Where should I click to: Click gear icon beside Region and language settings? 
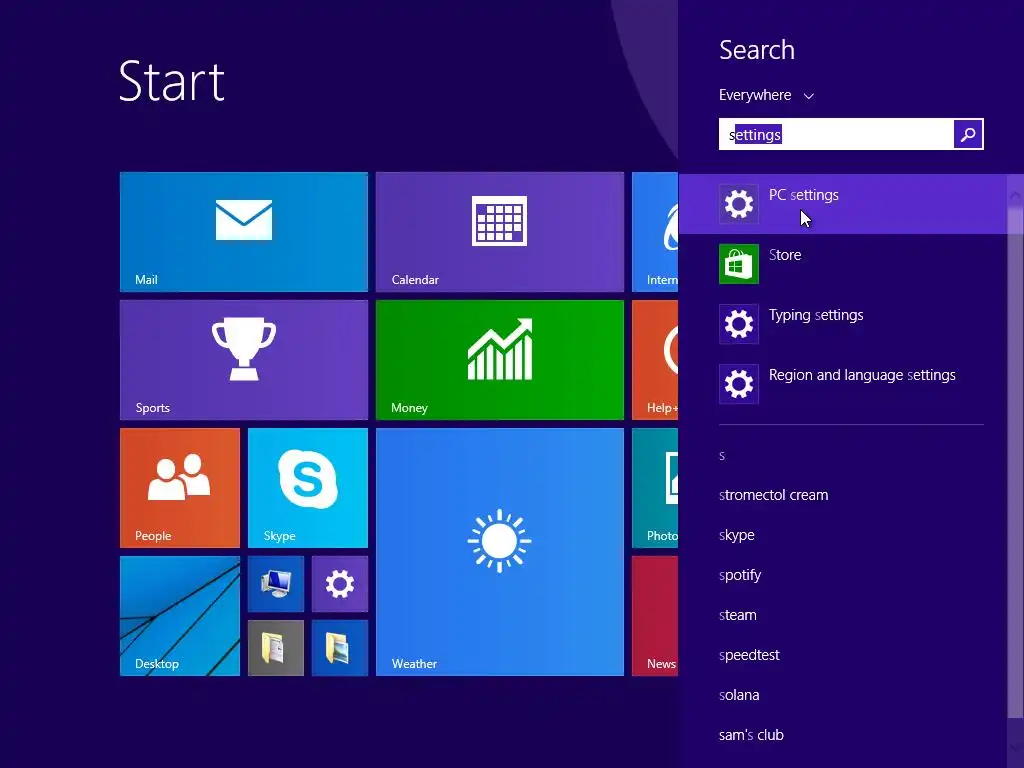pyautogui.click(x=739, y=384)
